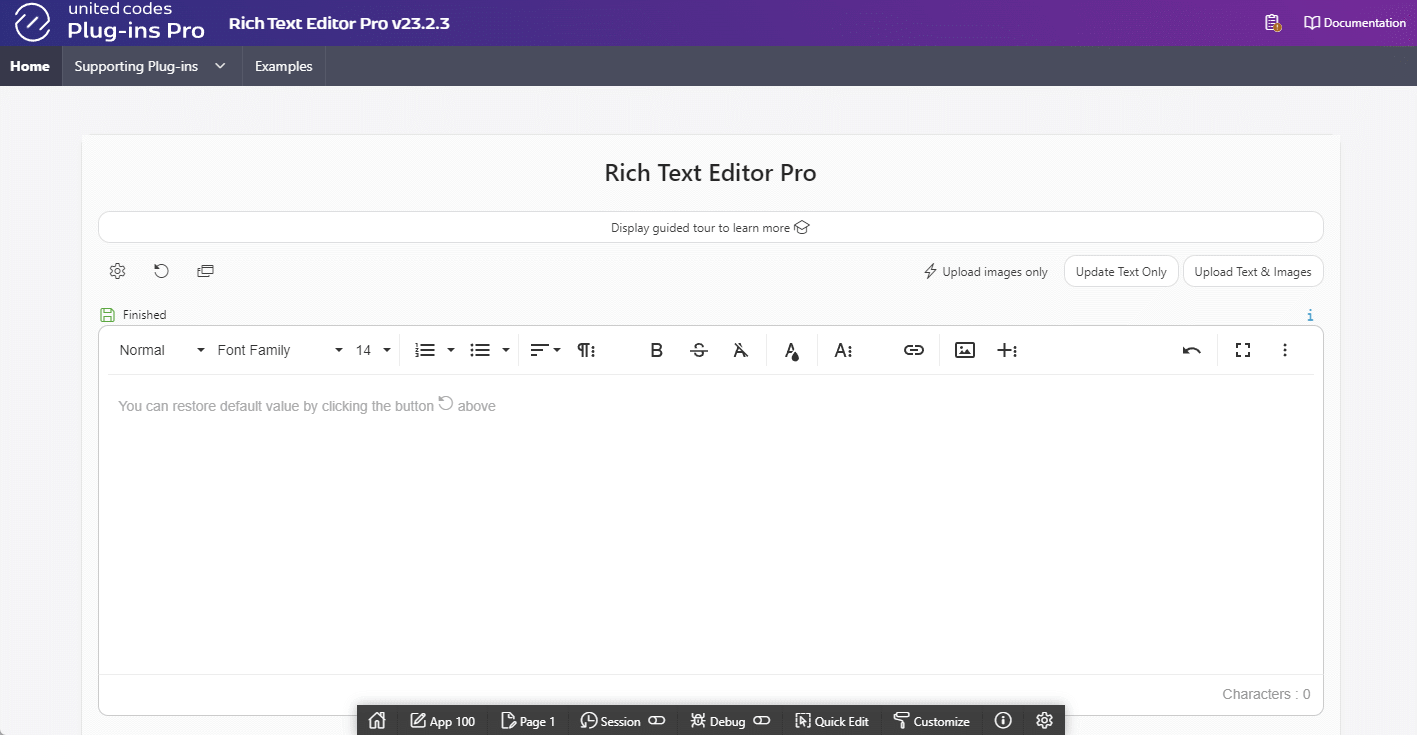Click the stacked windows icon beside restore
The height and width of the screenshot is (735, 1417).
(205, 271)
